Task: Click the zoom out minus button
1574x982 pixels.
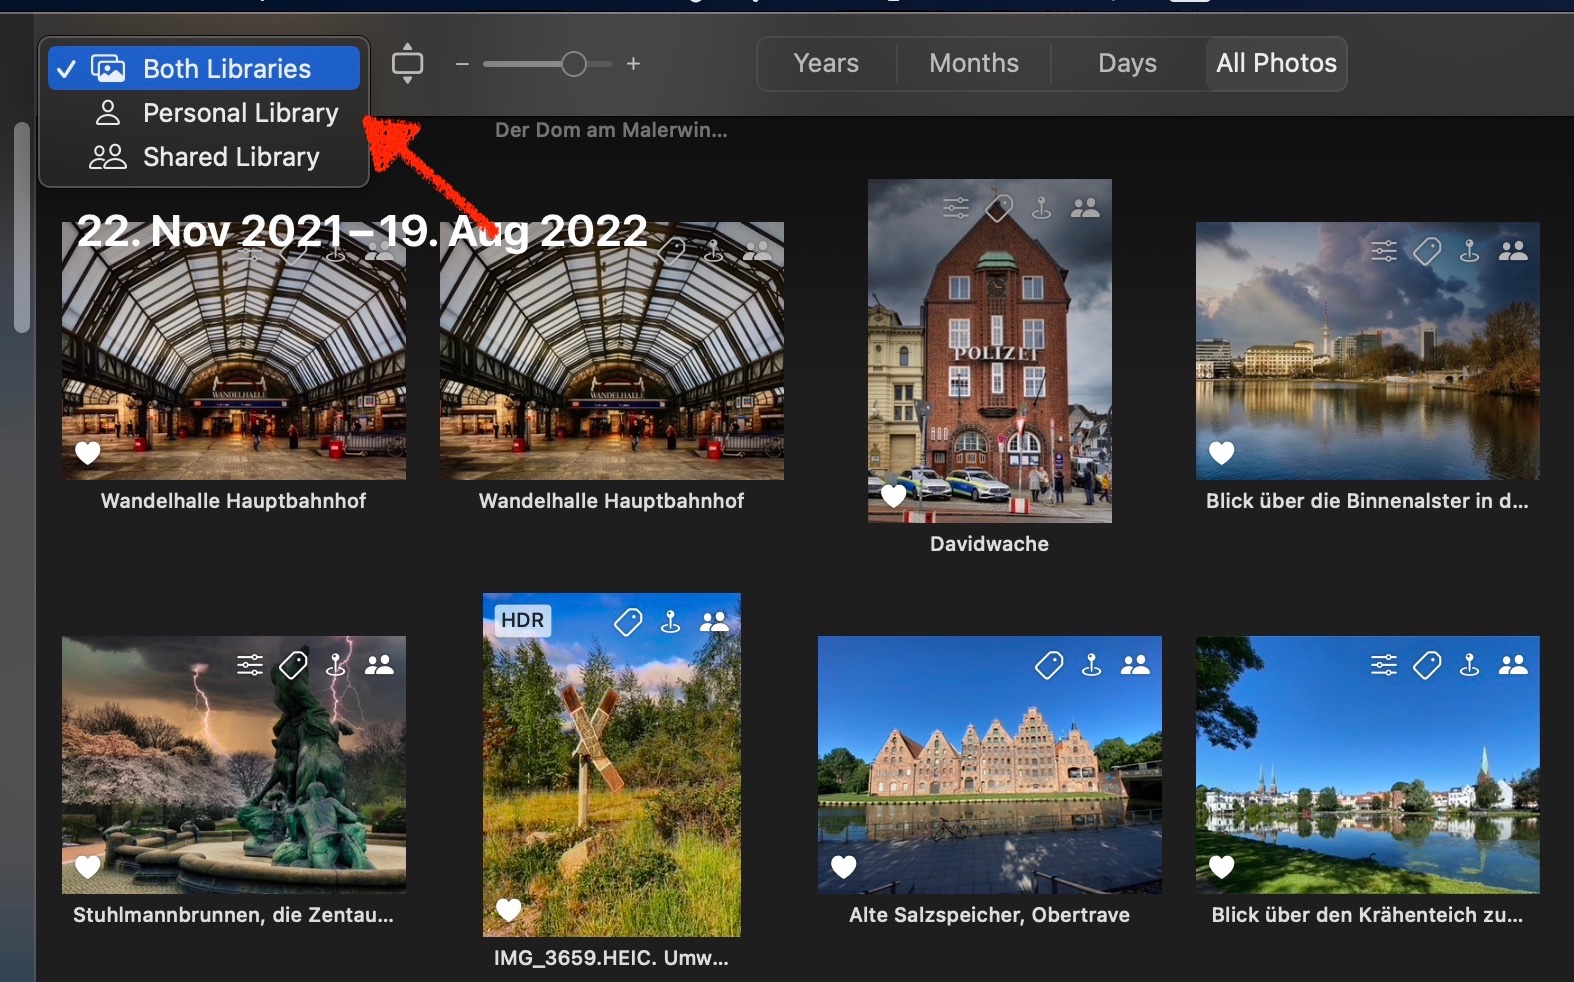Action: click(462, 64)
